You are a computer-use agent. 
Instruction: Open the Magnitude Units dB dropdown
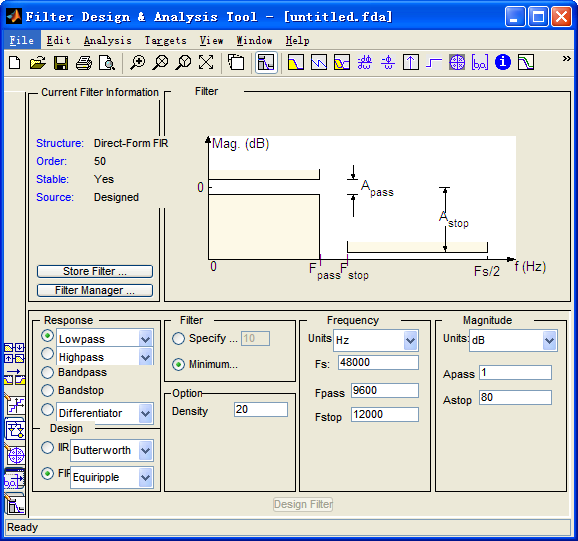coord(513,340)
